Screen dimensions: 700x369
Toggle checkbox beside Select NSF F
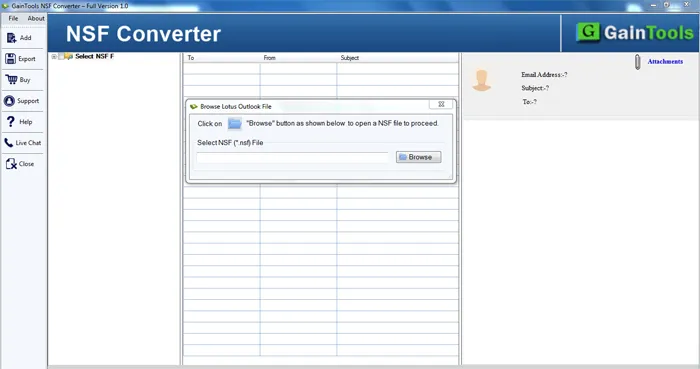[x=61, y=57]
